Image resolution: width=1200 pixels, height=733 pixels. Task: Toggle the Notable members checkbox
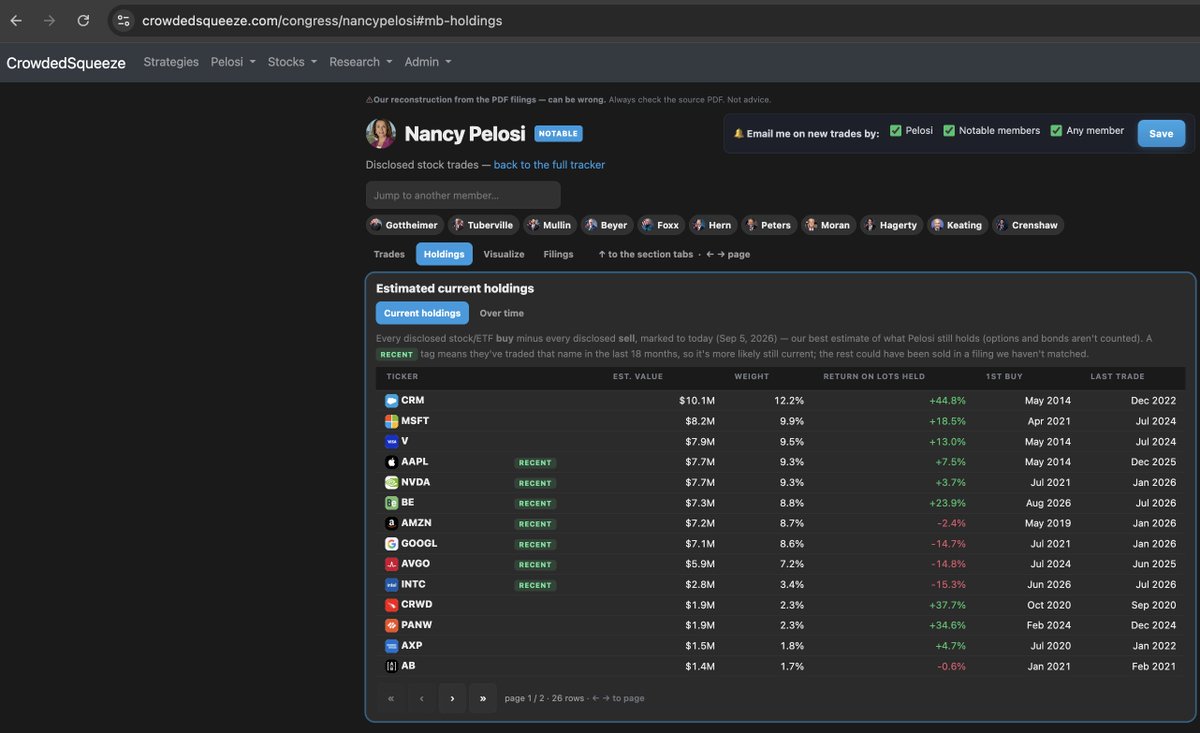(x=949, y=131)
